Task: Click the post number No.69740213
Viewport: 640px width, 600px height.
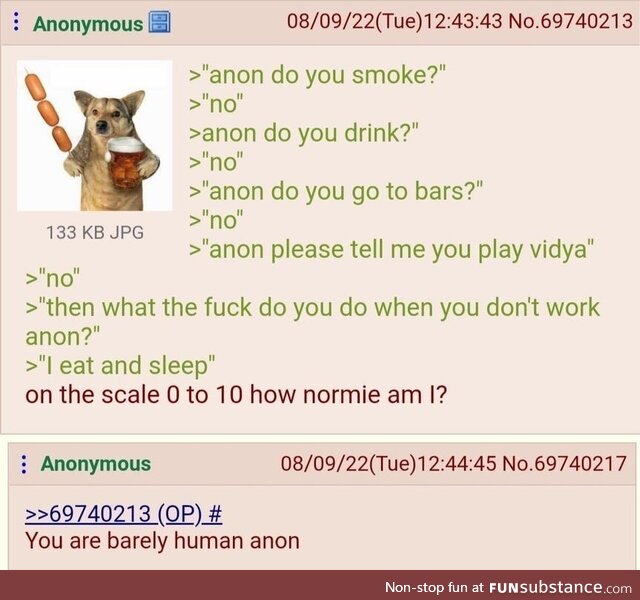Action: (x=570, y=21)
